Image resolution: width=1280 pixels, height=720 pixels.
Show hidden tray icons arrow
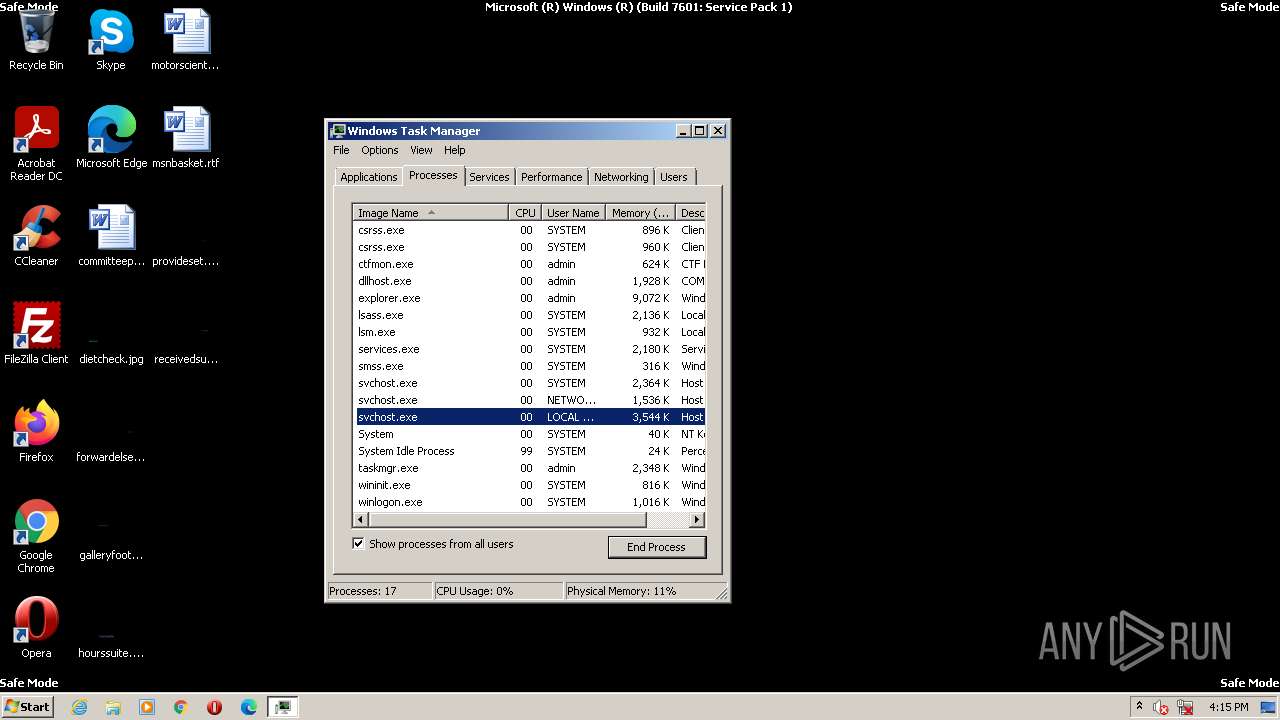1139,707
